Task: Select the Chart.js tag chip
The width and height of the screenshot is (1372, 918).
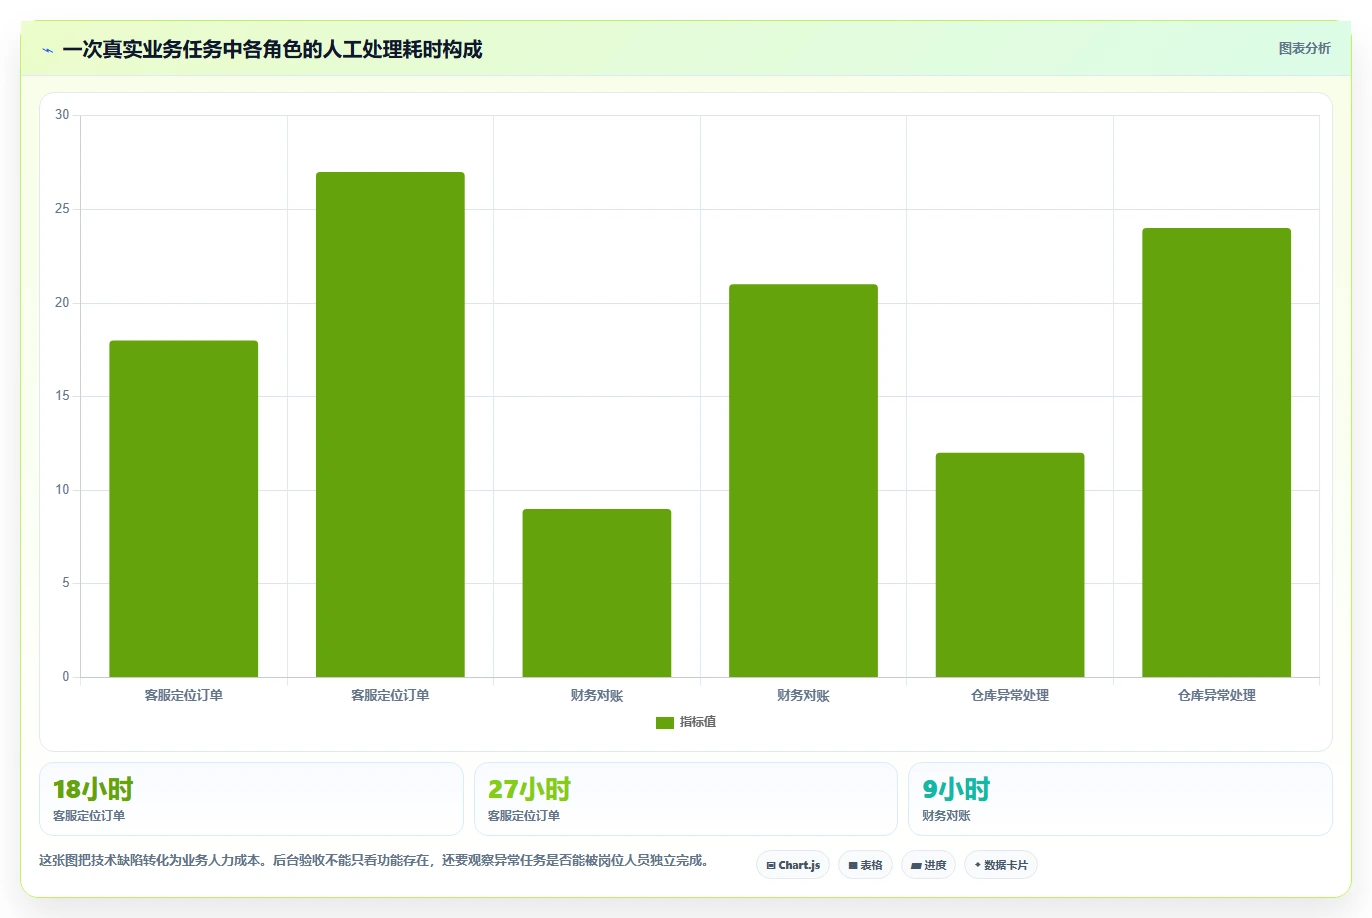Action: tap(793, 865)
